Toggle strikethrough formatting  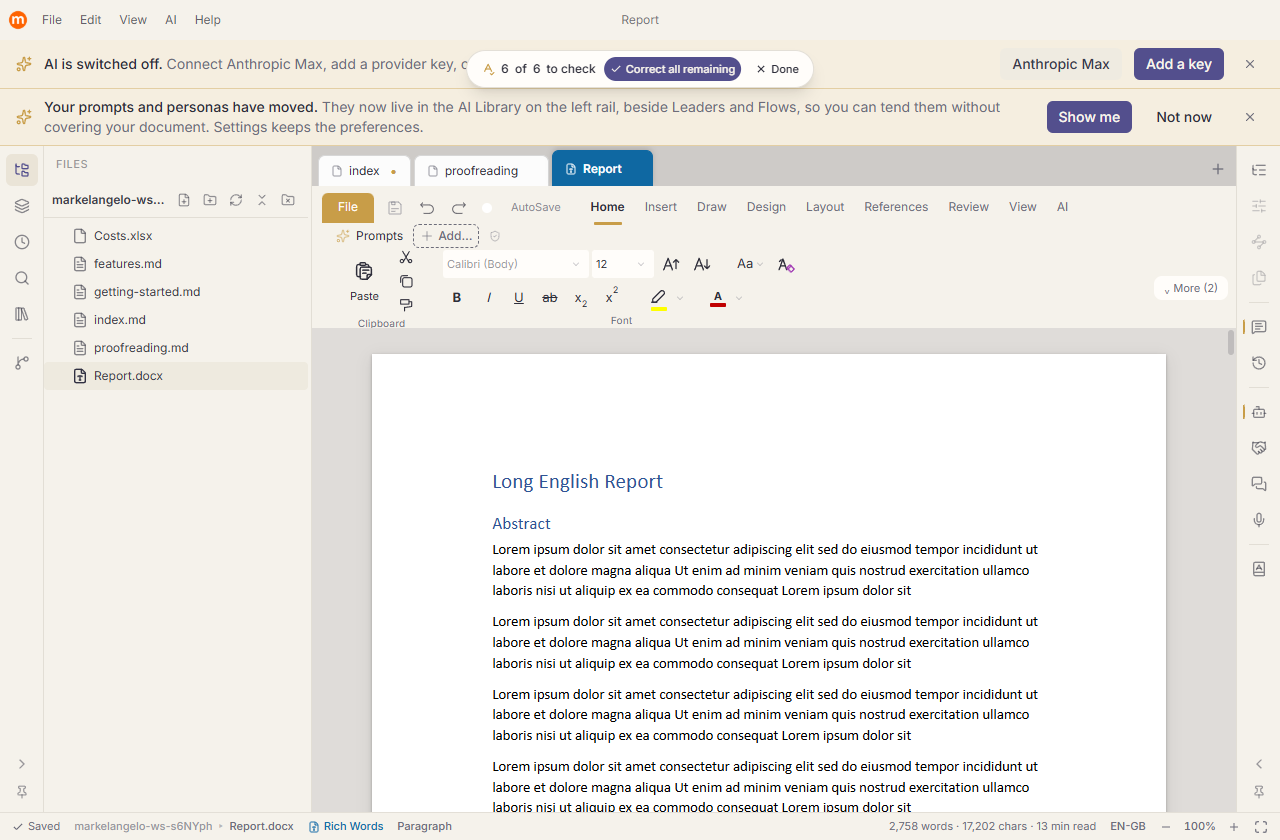point(549,298)
